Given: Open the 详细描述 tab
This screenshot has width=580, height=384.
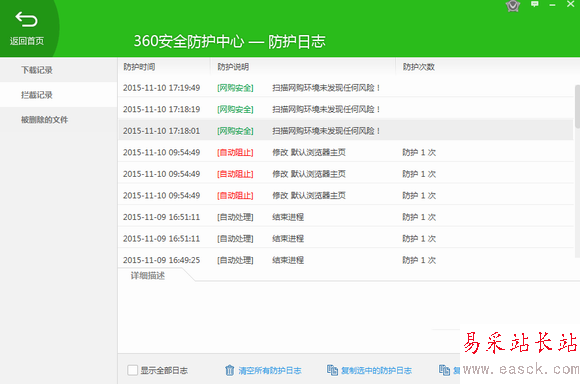Looking at the screenshot, I should coord(148,276).
